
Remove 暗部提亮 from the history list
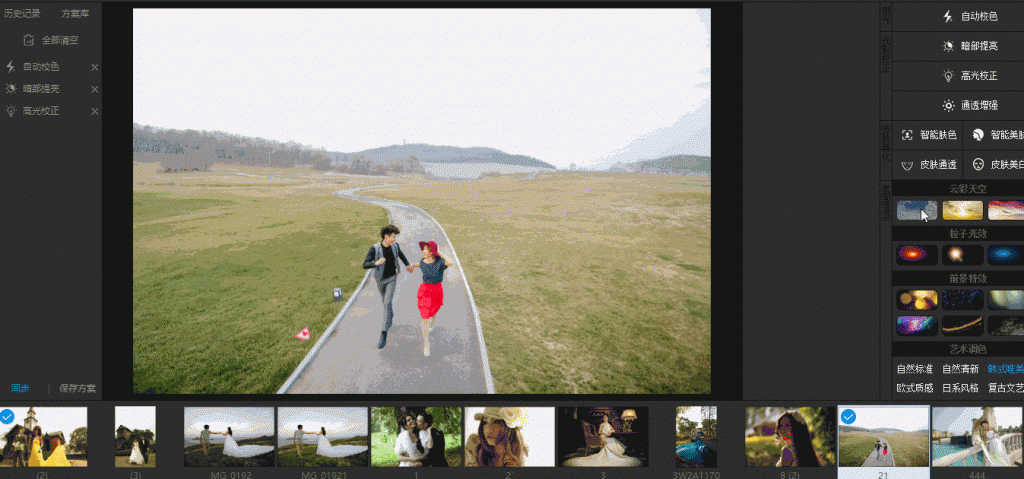click(x=95, y=89)
